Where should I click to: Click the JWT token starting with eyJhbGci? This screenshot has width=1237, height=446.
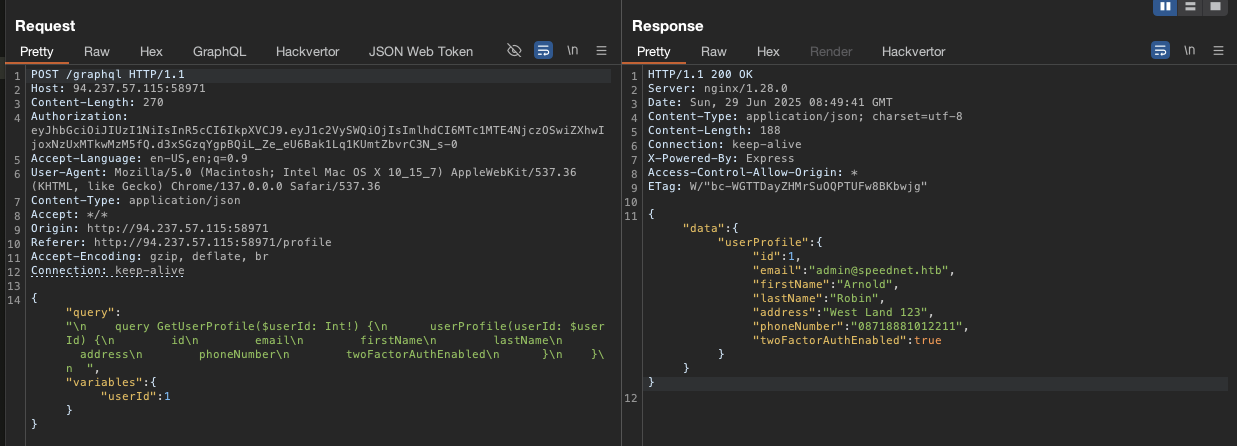coord(318,137)
